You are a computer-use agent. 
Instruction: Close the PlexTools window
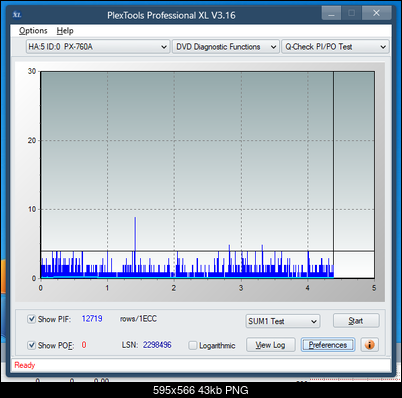click(376, 13)
